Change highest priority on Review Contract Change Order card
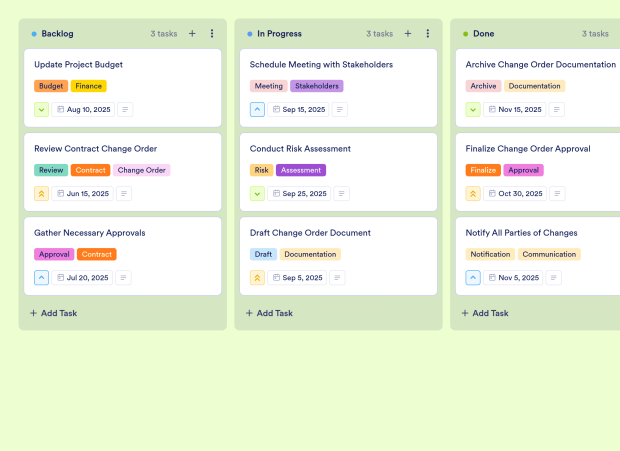620x451 pixels. click(42, 194)
